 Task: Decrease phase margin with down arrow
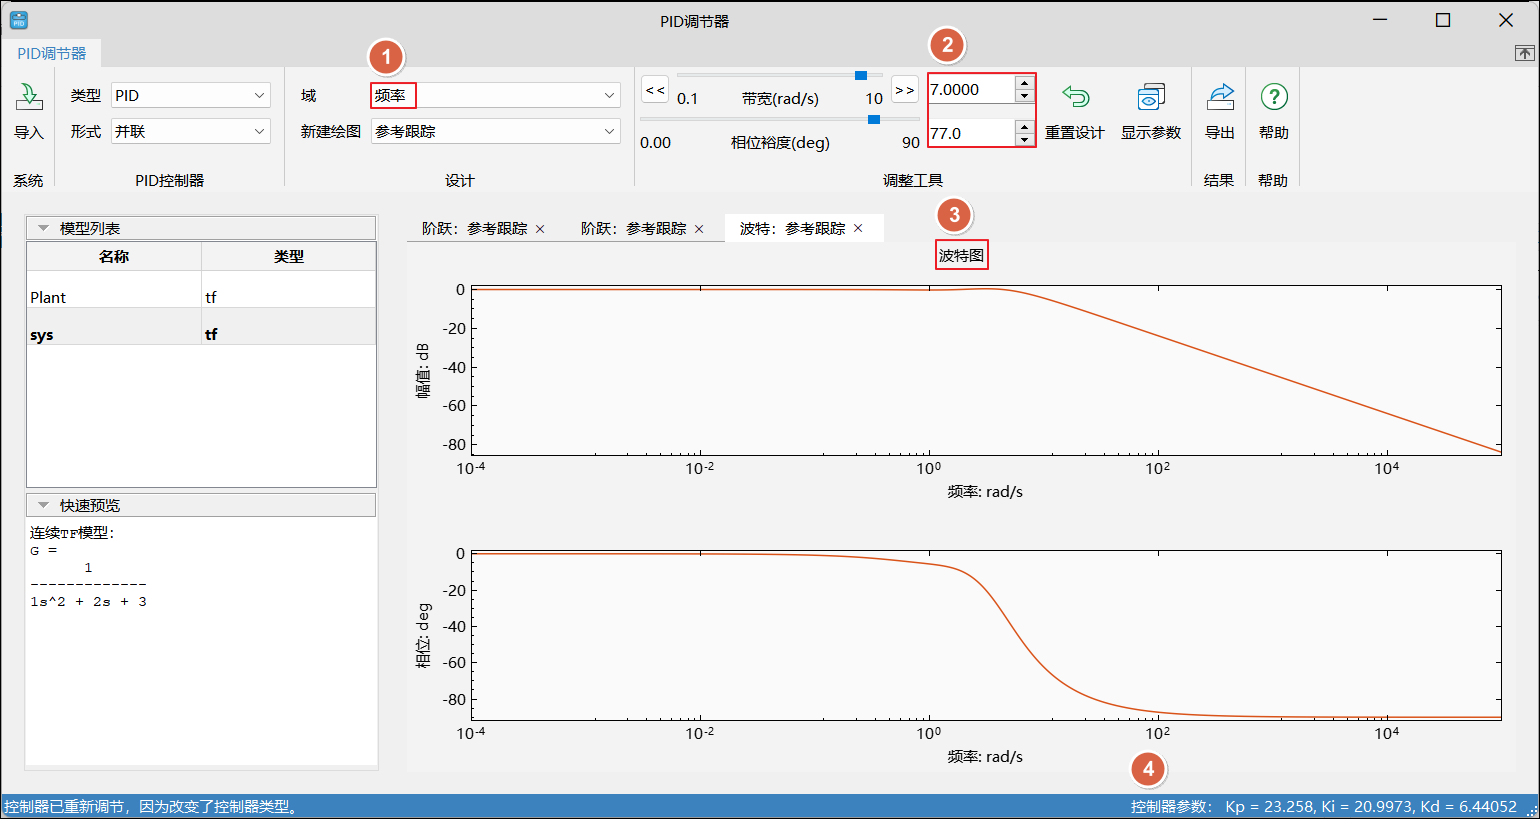(1024, 140)
